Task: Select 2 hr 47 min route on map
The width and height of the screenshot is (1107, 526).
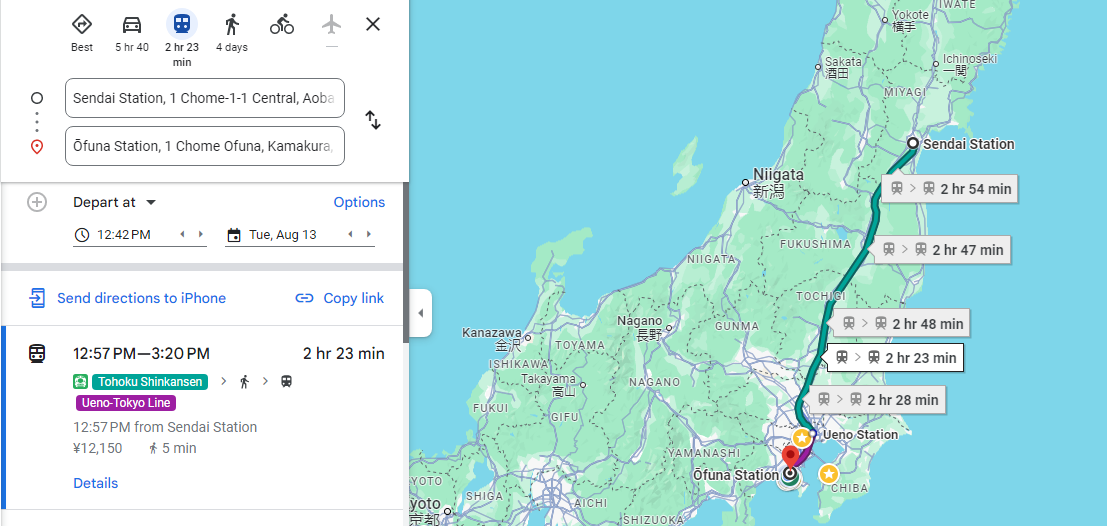Action: (942, 249)
